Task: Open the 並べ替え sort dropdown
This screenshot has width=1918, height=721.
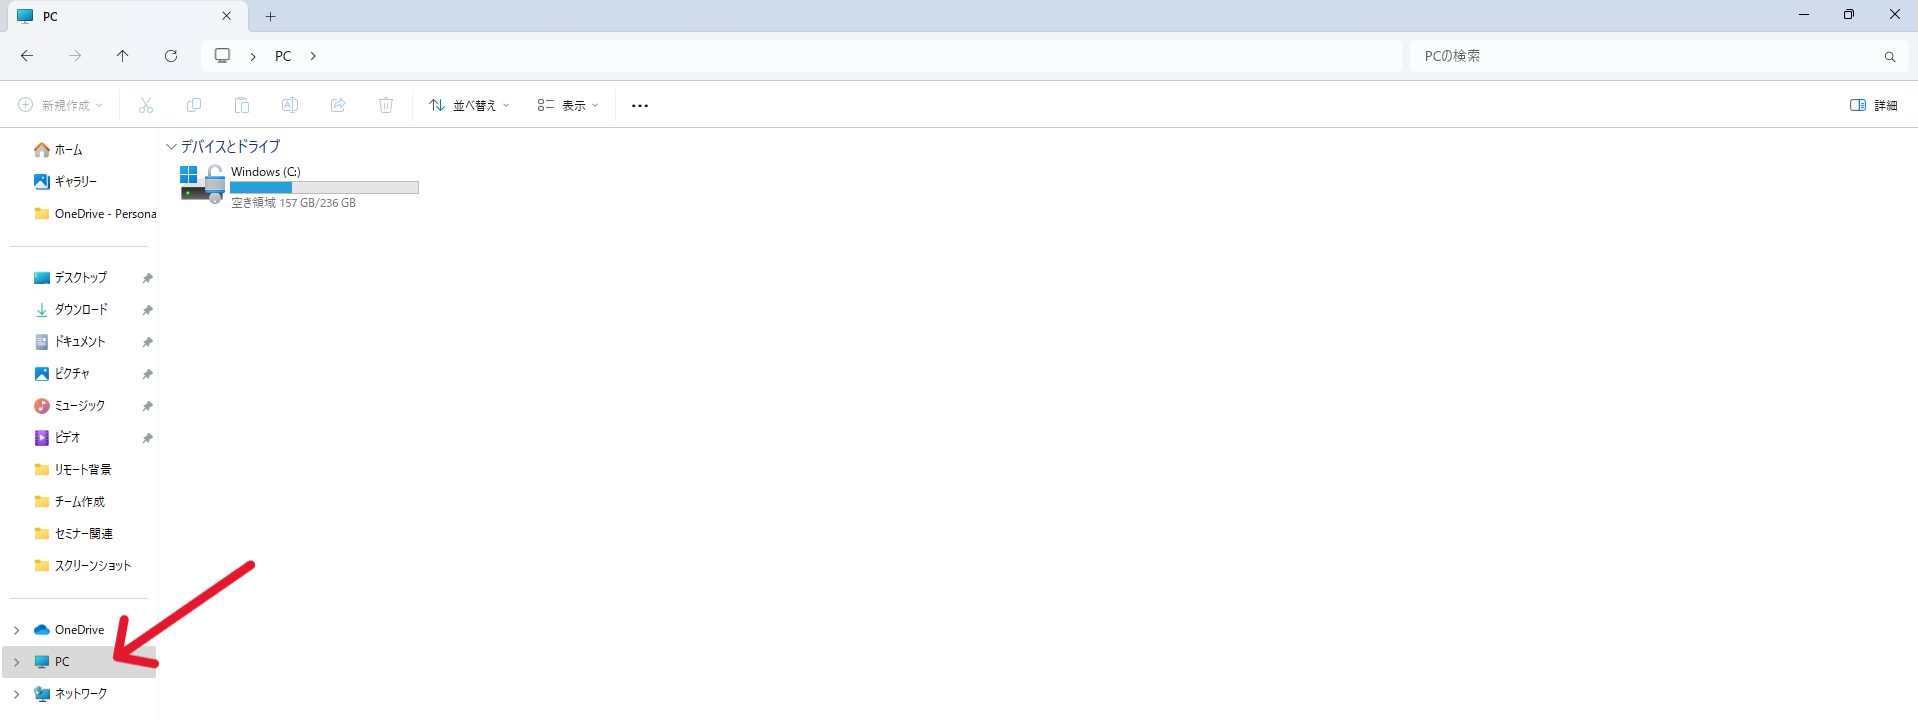Action: point(469,105)
